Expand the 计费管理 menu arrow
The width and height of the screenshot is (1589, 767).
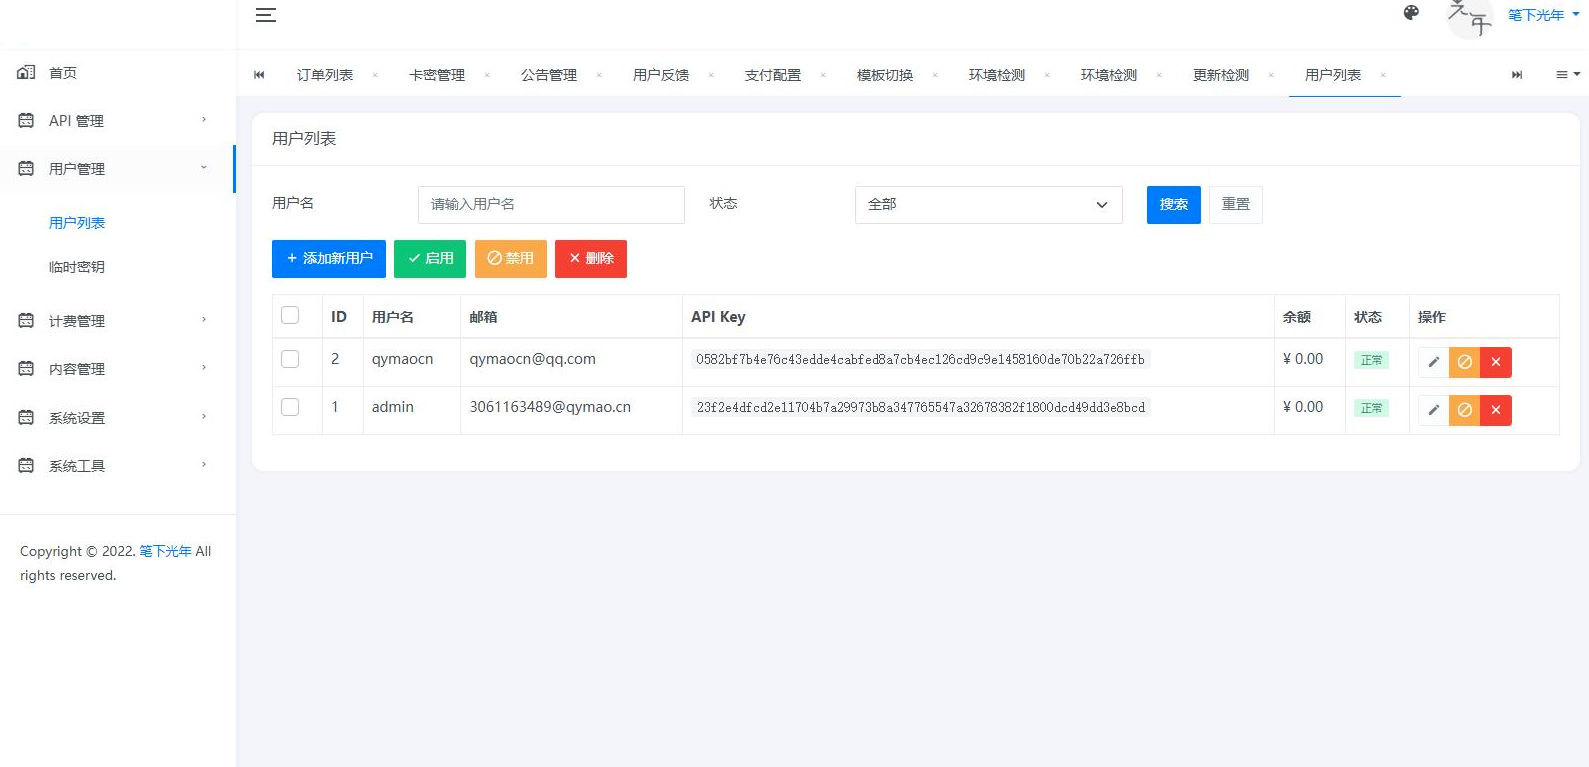204,320
